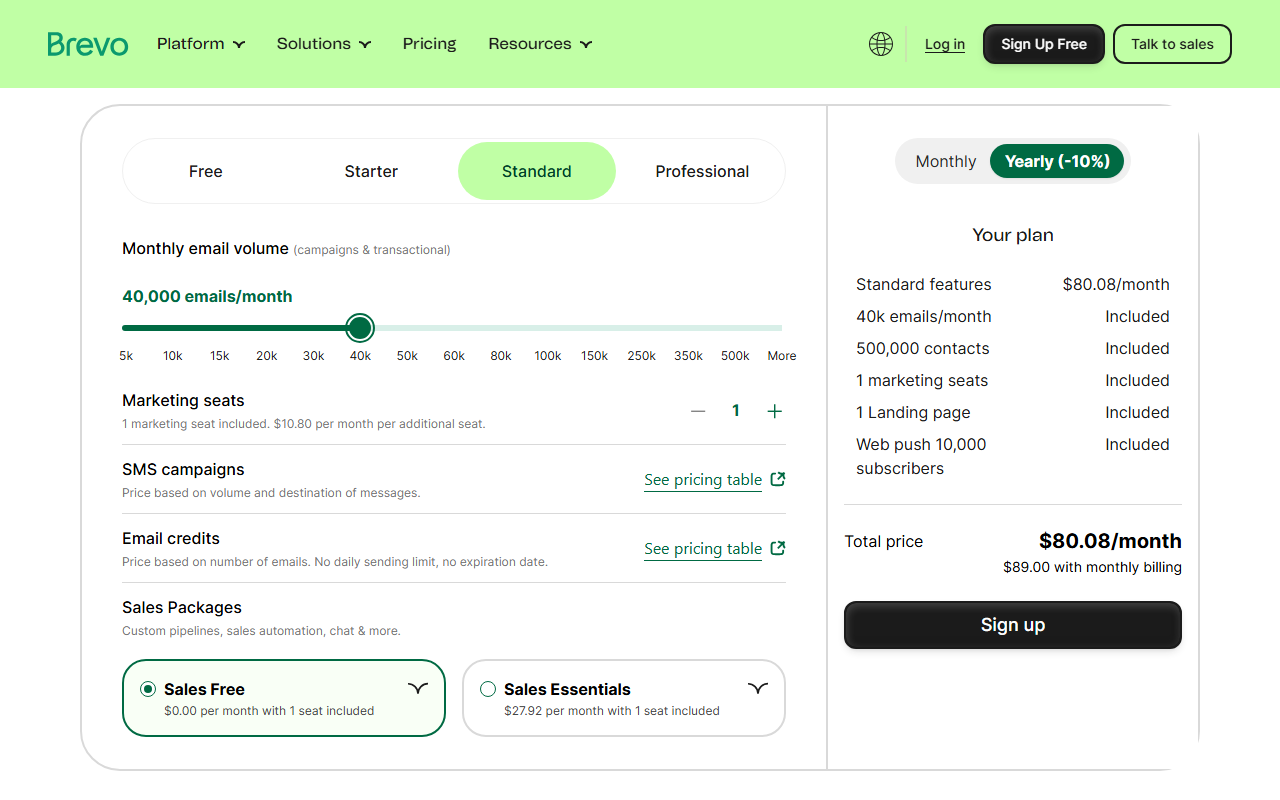
Task: Set slider to 100k mark
Action: click(548, 328)
